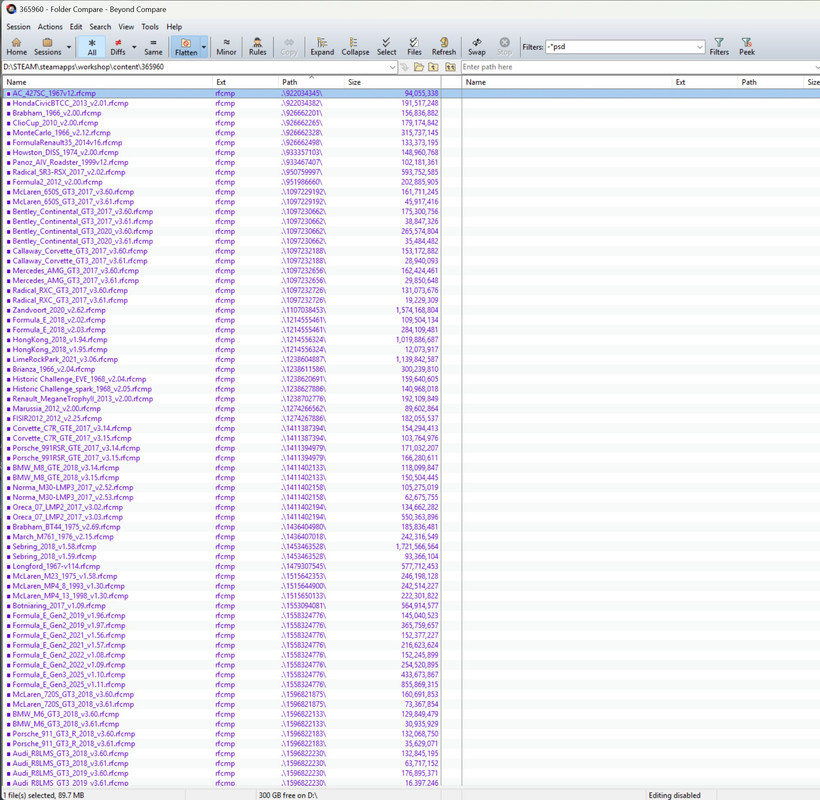Image resolution: width=820 pixels, height=800 pixels.
Task: Click the Collapse all folders icon
Action: coord(355,47)
